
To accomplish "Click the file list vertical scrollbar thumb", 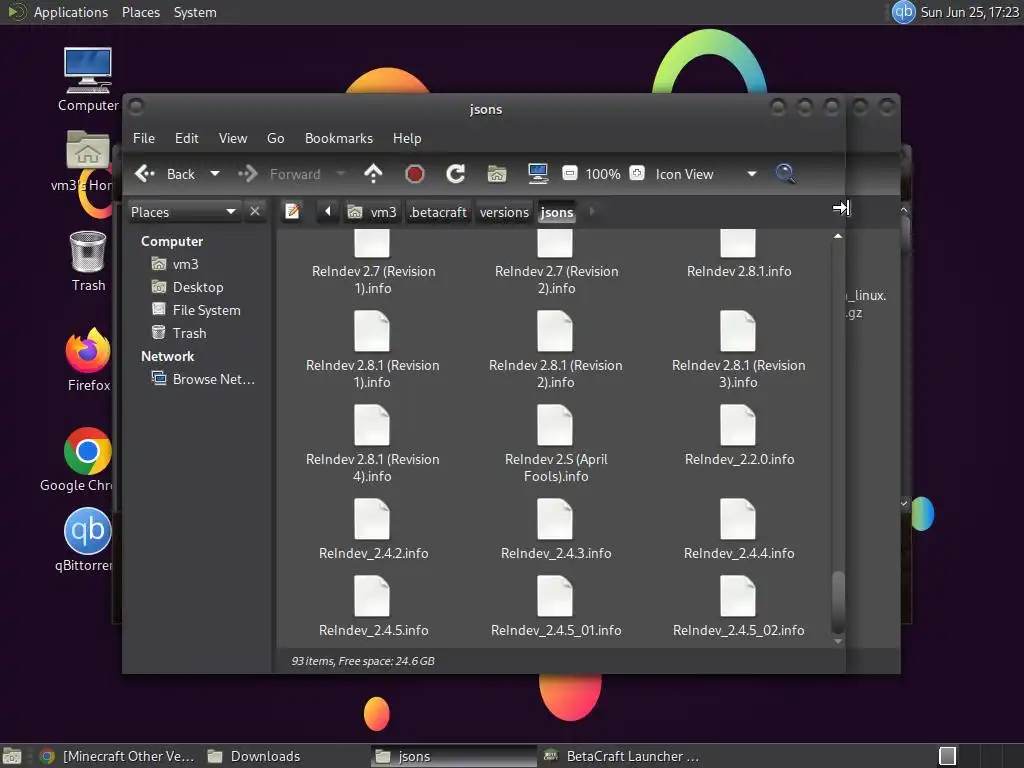I will pyautogui.click(x=838, y=601).
